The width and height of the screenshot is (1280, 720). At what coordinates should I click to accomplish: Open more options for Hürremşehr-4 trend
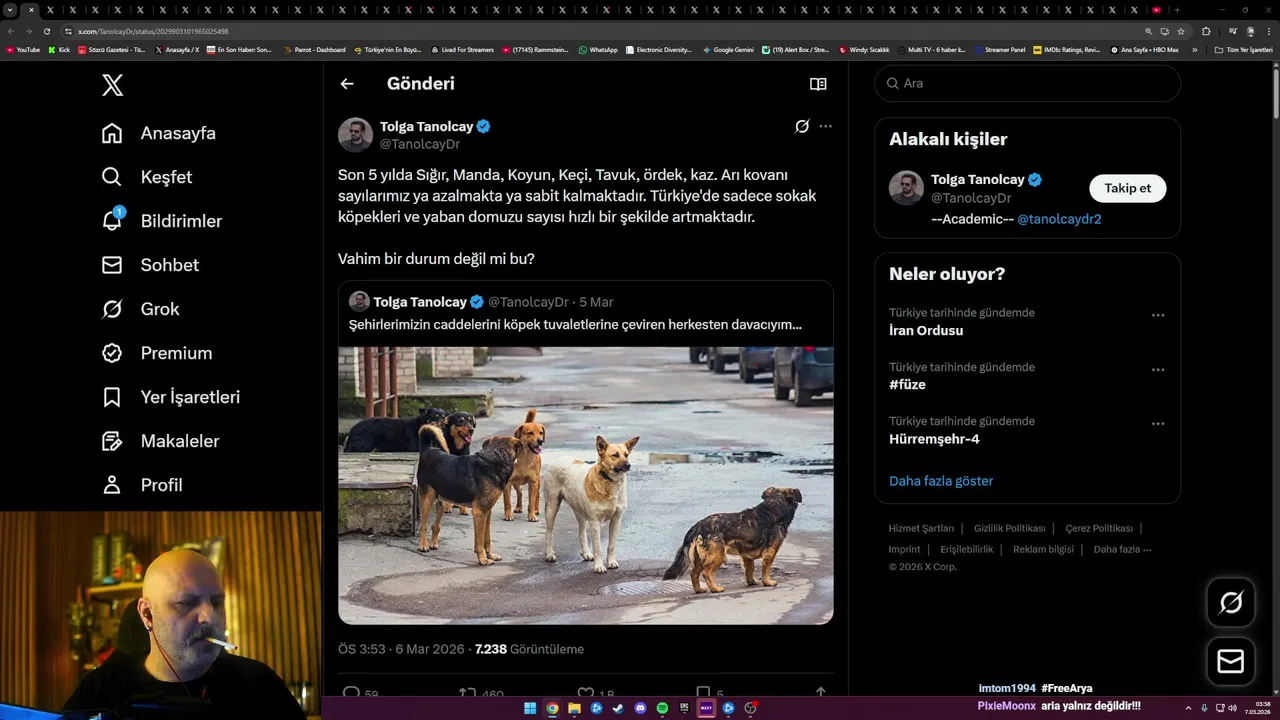click(x=1158, y=423)
